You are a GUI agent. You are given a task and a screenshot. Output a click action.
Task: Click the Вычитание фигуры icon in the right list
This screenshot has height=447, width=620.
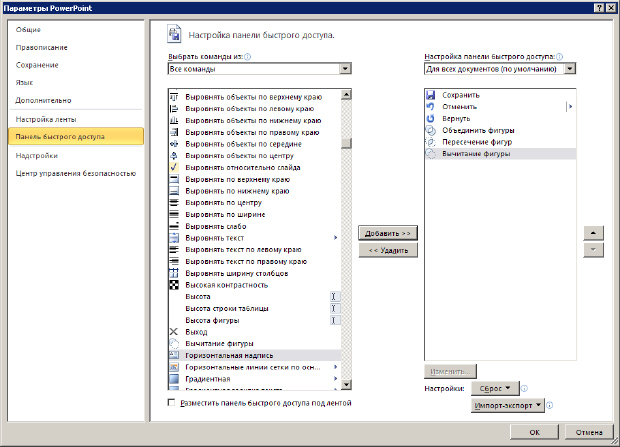(x=431, y=153)
